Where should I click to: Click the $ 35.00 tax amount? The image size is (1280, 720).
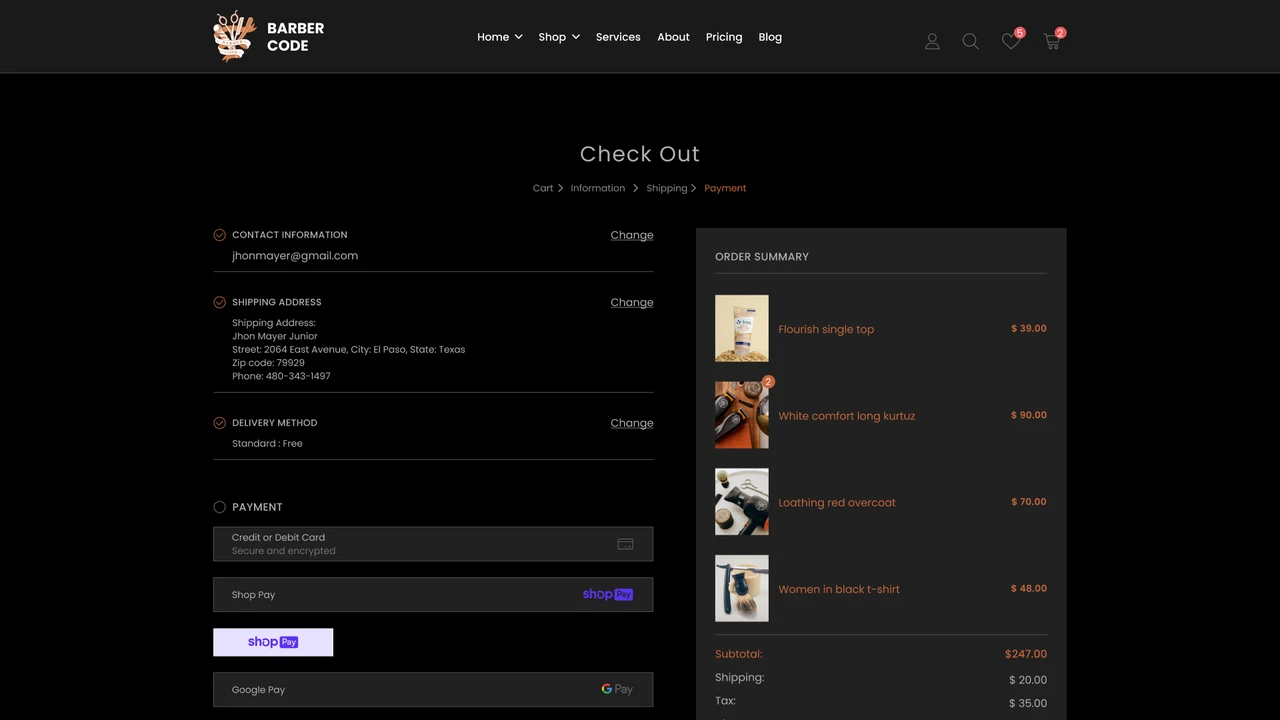click(x=1028, y=703)
